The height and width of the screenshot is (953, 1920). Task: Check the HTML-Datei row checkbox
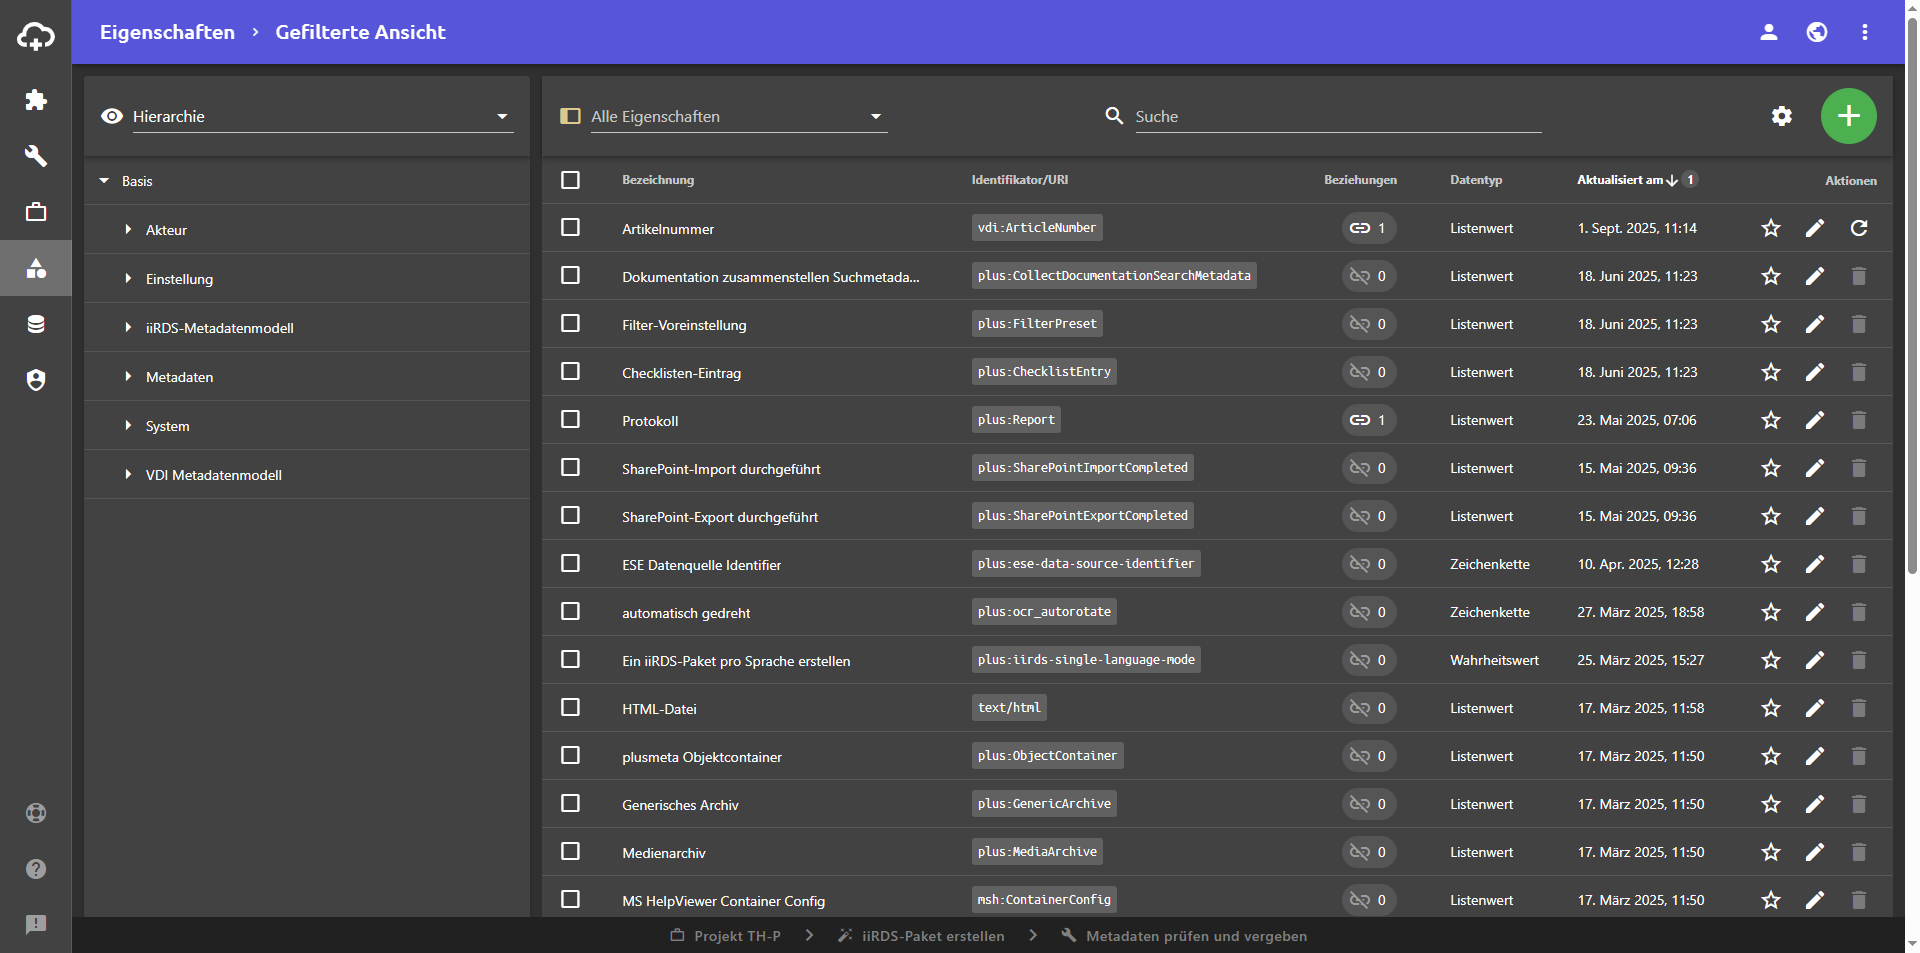pos(570,707)
